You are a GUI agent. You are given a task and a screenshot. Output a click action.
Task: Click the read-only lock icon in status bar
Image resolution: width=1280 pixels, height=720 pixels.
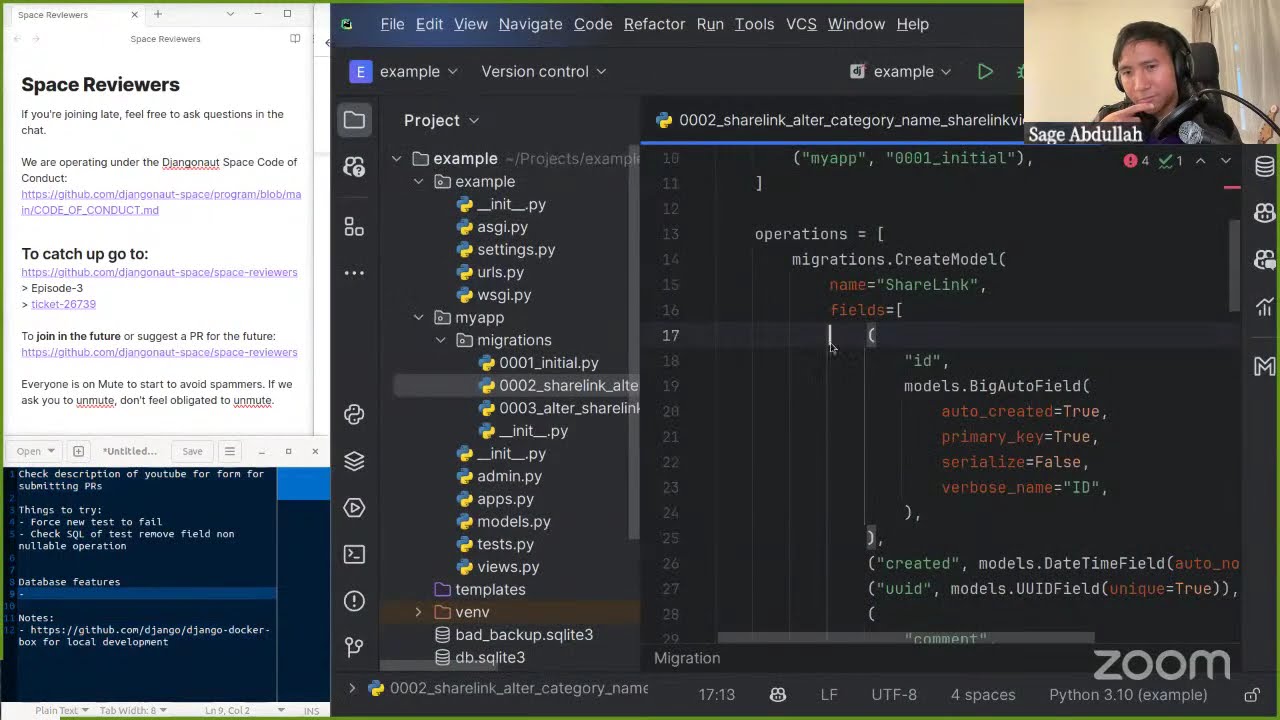[x=1251, y=695]
